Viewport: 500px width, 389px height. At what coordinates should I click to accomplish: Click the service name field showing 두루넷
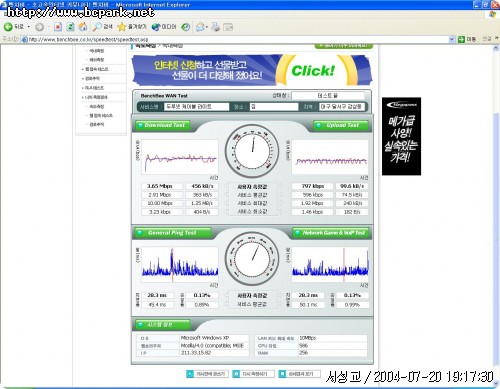[196, 107]
